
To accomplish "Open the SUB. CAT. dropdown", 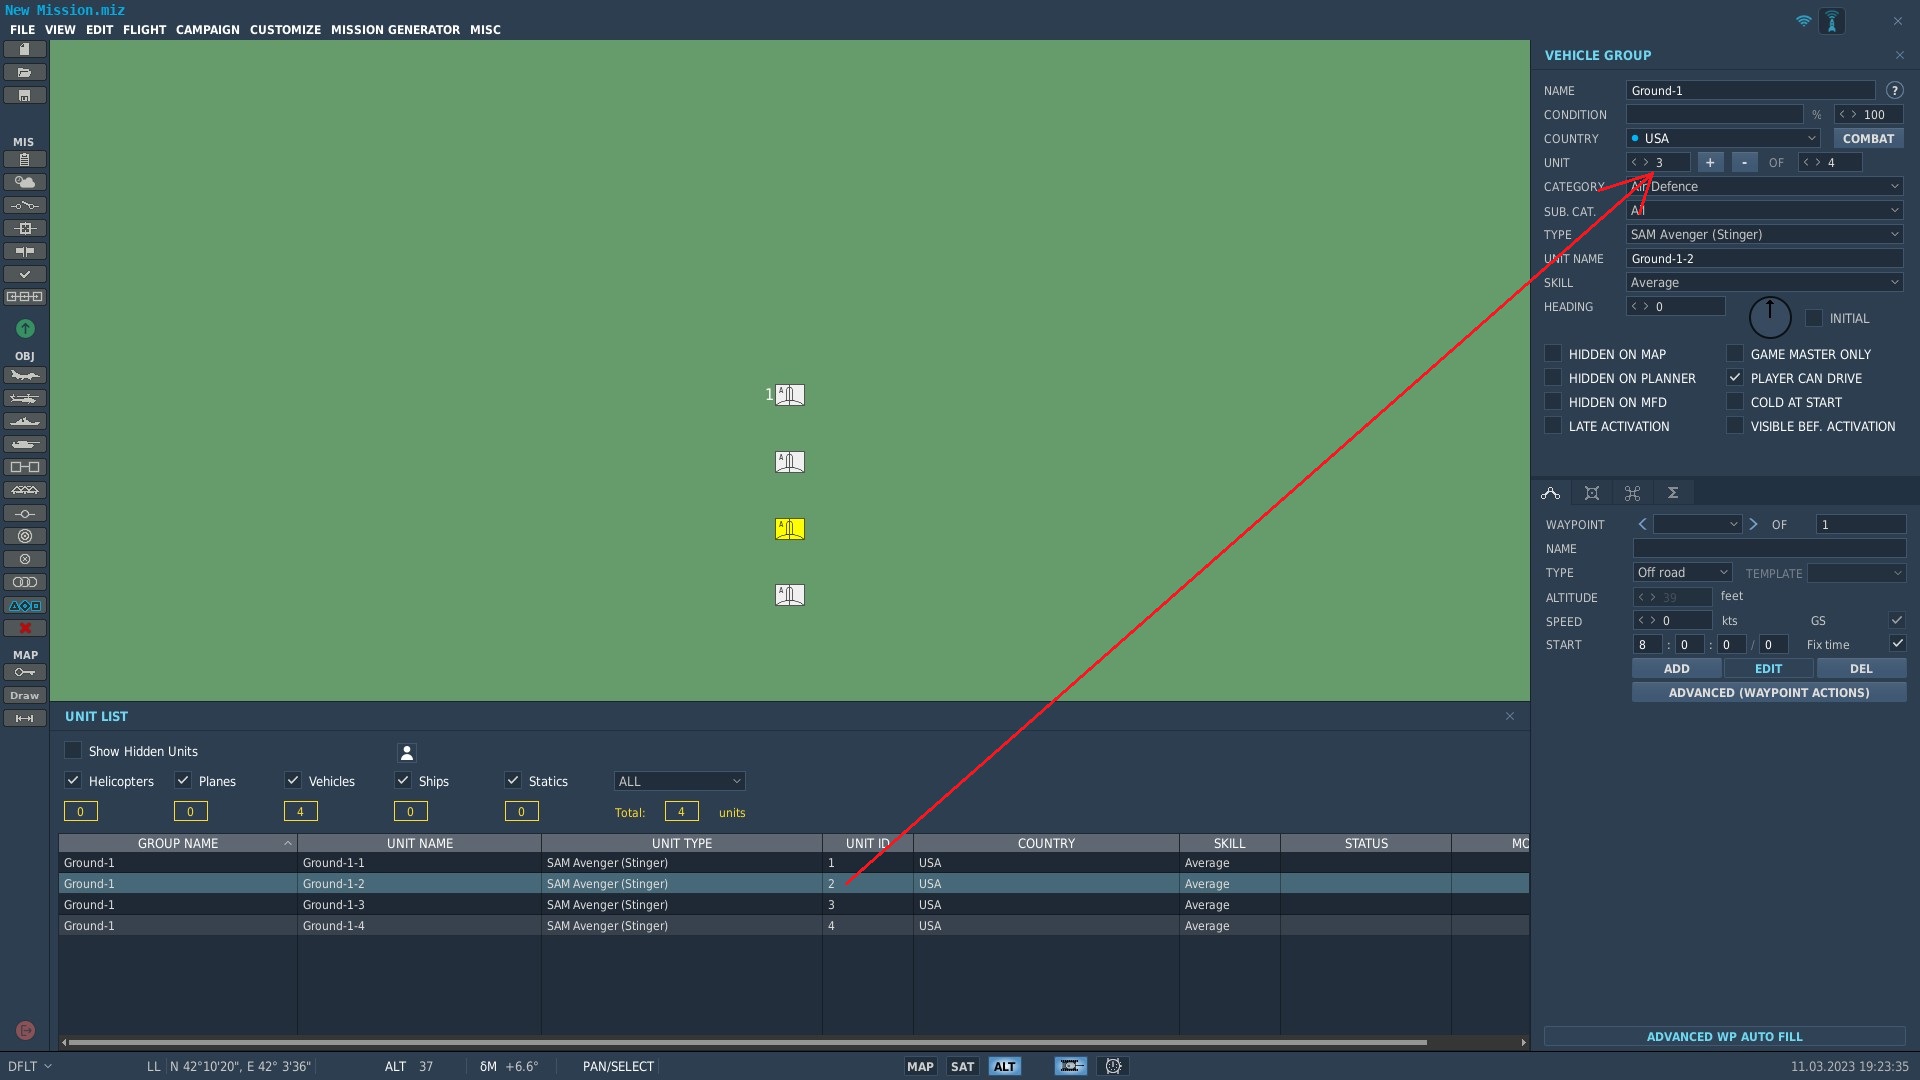I will [1764, 210].
